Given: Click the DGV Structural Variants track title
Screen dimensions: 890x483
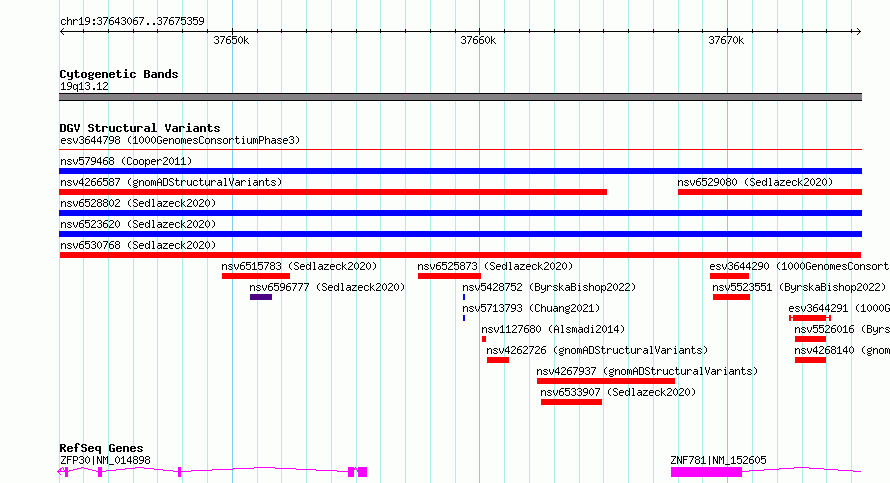Looking at the screenshot, I should [140, 128].
